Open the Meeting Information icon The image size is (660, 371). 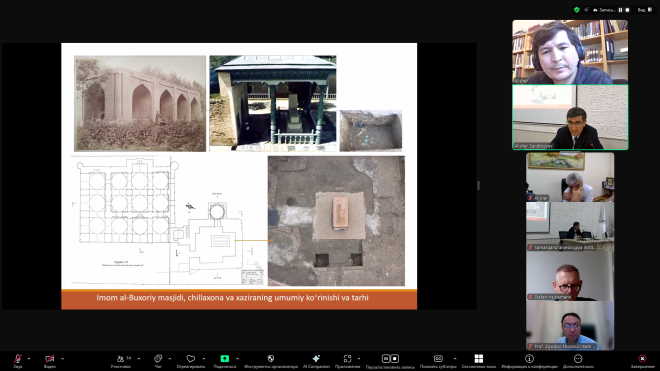(529, 359)
